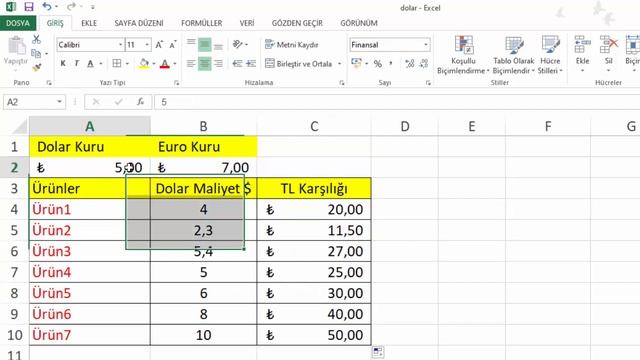This screenshot has width=640, height=360.
Task: Open the fill color dropdown arrow
Action: 154,64
